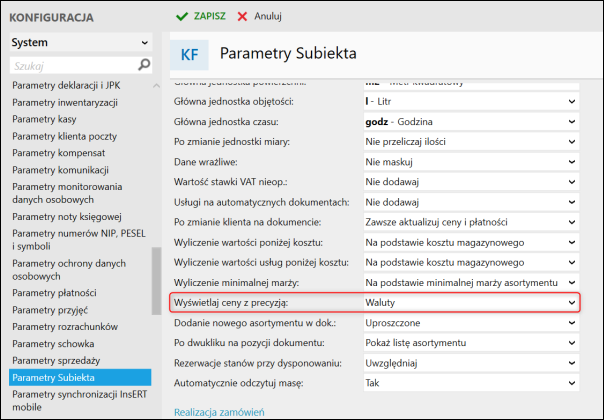Expand Po zmianie klienta na dokumencie dropdown
604x420 pixels.
click(471, 222)
